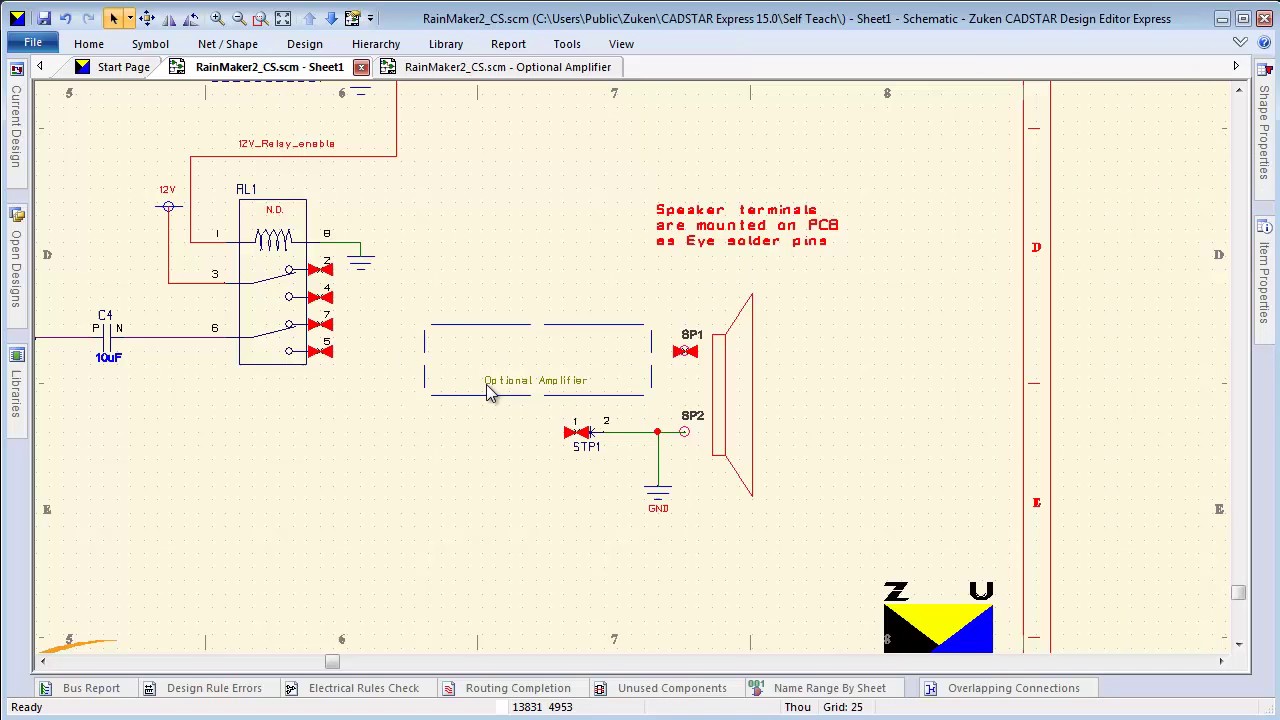
Task: Select the C4 capacitor symbol
Action: 107,336
